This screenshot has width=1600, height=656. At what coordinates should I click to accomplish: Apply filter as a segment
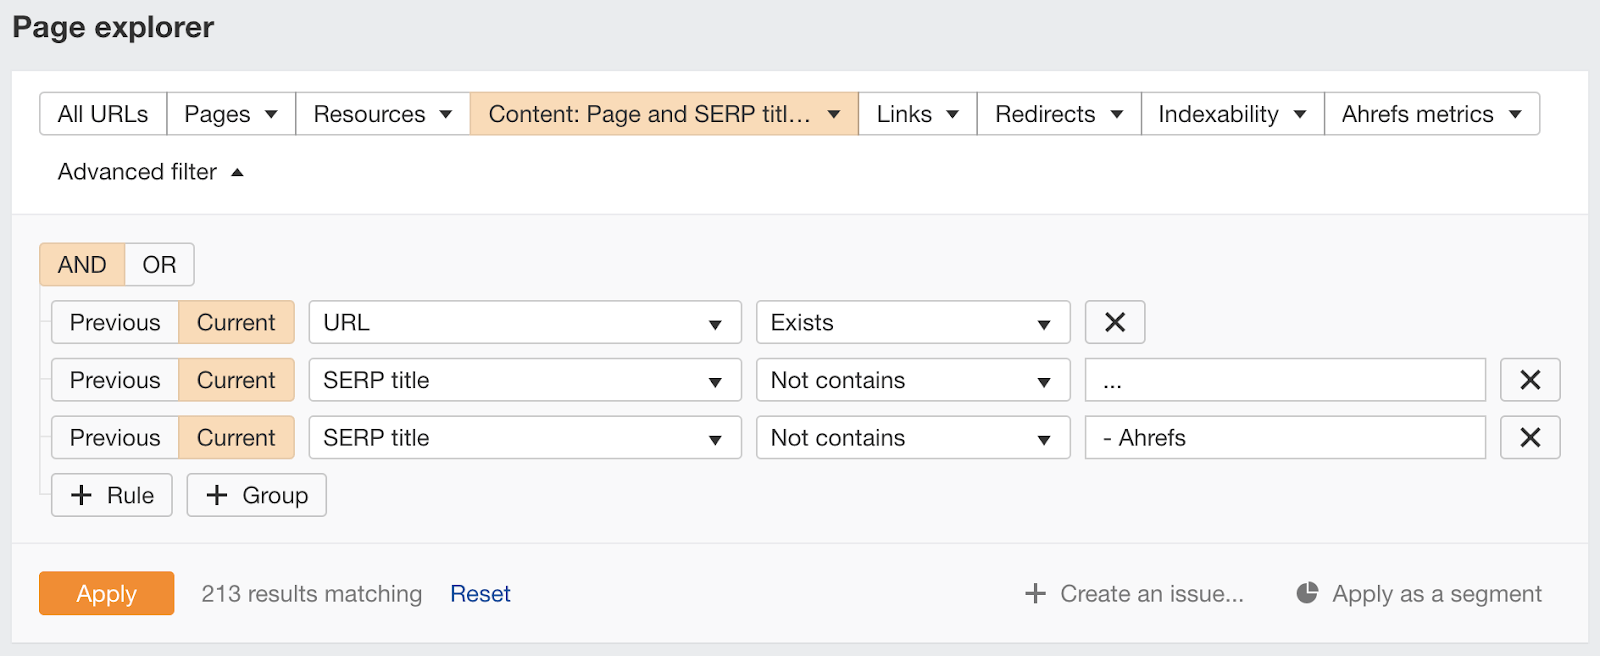pos(1419,594)
